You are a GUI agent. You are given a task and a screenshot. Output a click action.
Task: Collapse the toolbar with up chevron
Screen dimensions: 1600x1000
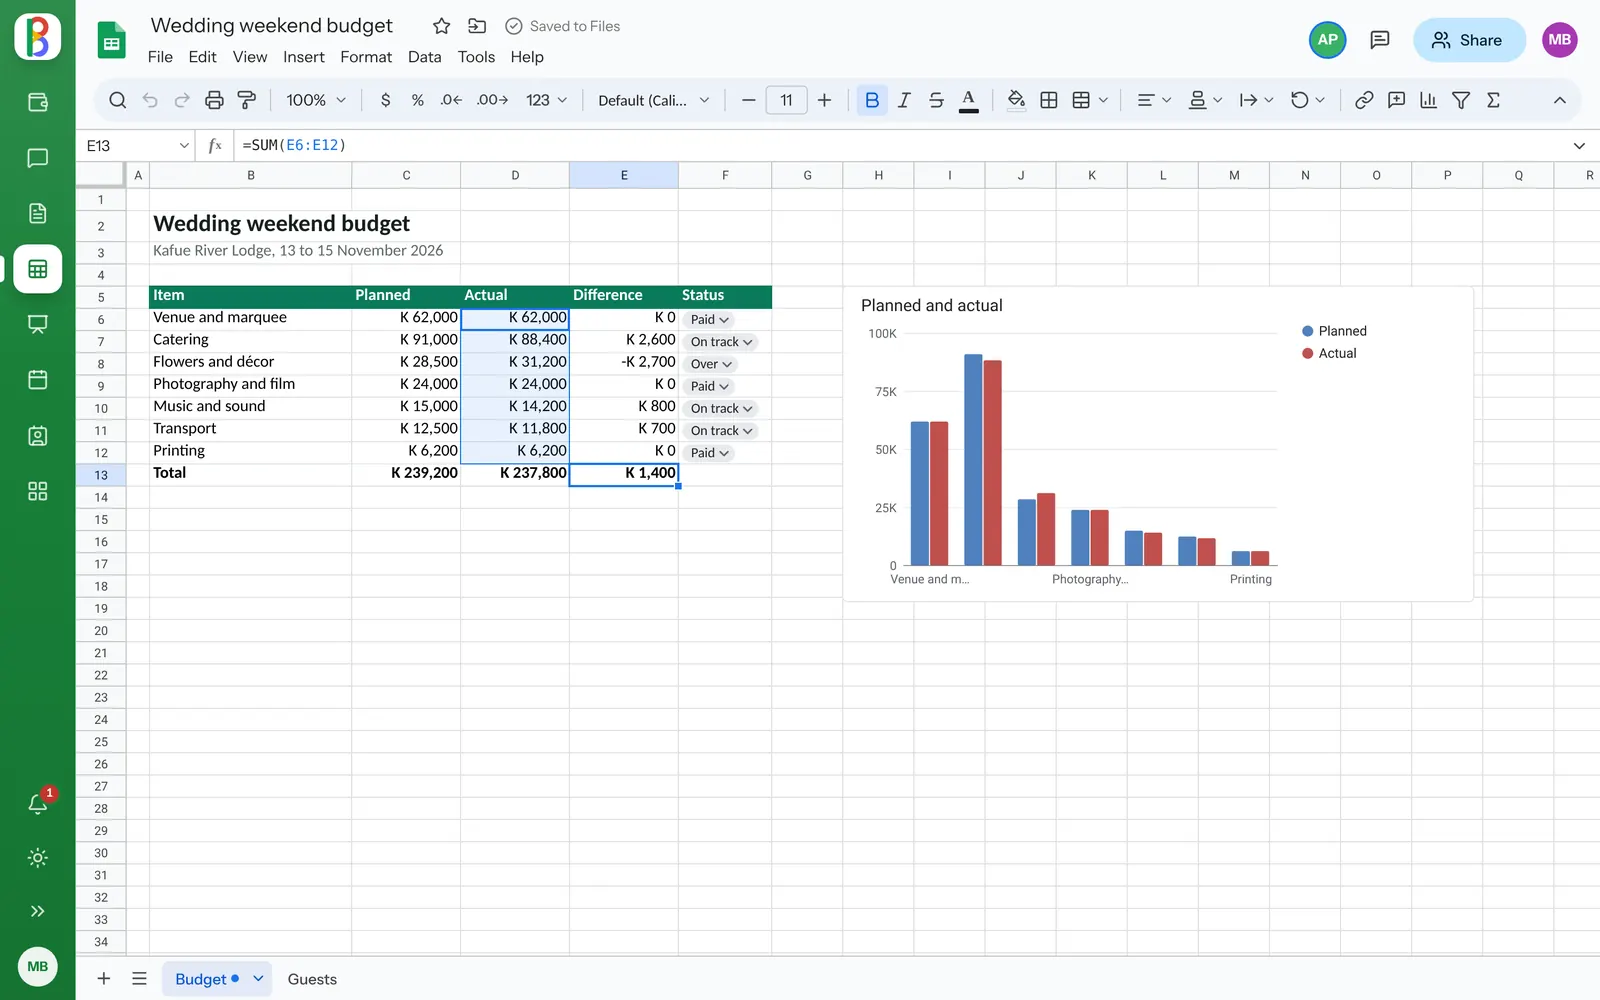click(1559, 100)
